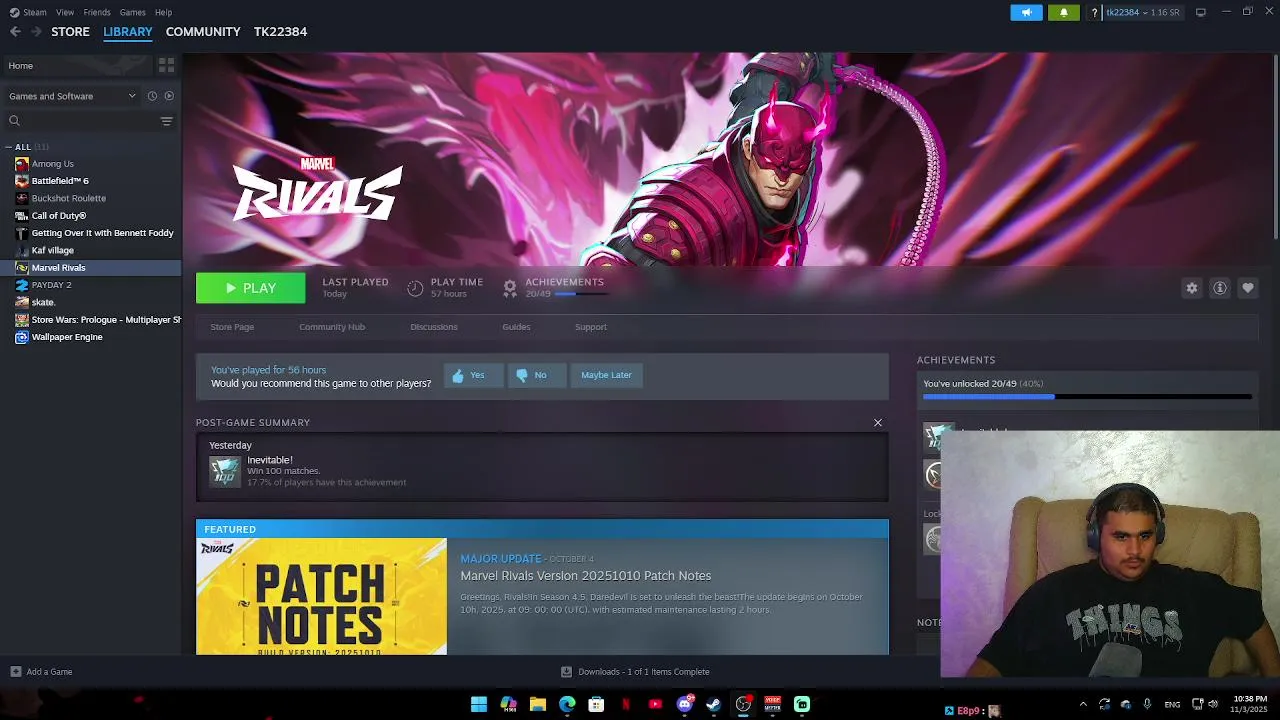Open the View menu
1280x720 pixels.
(65, 12)
